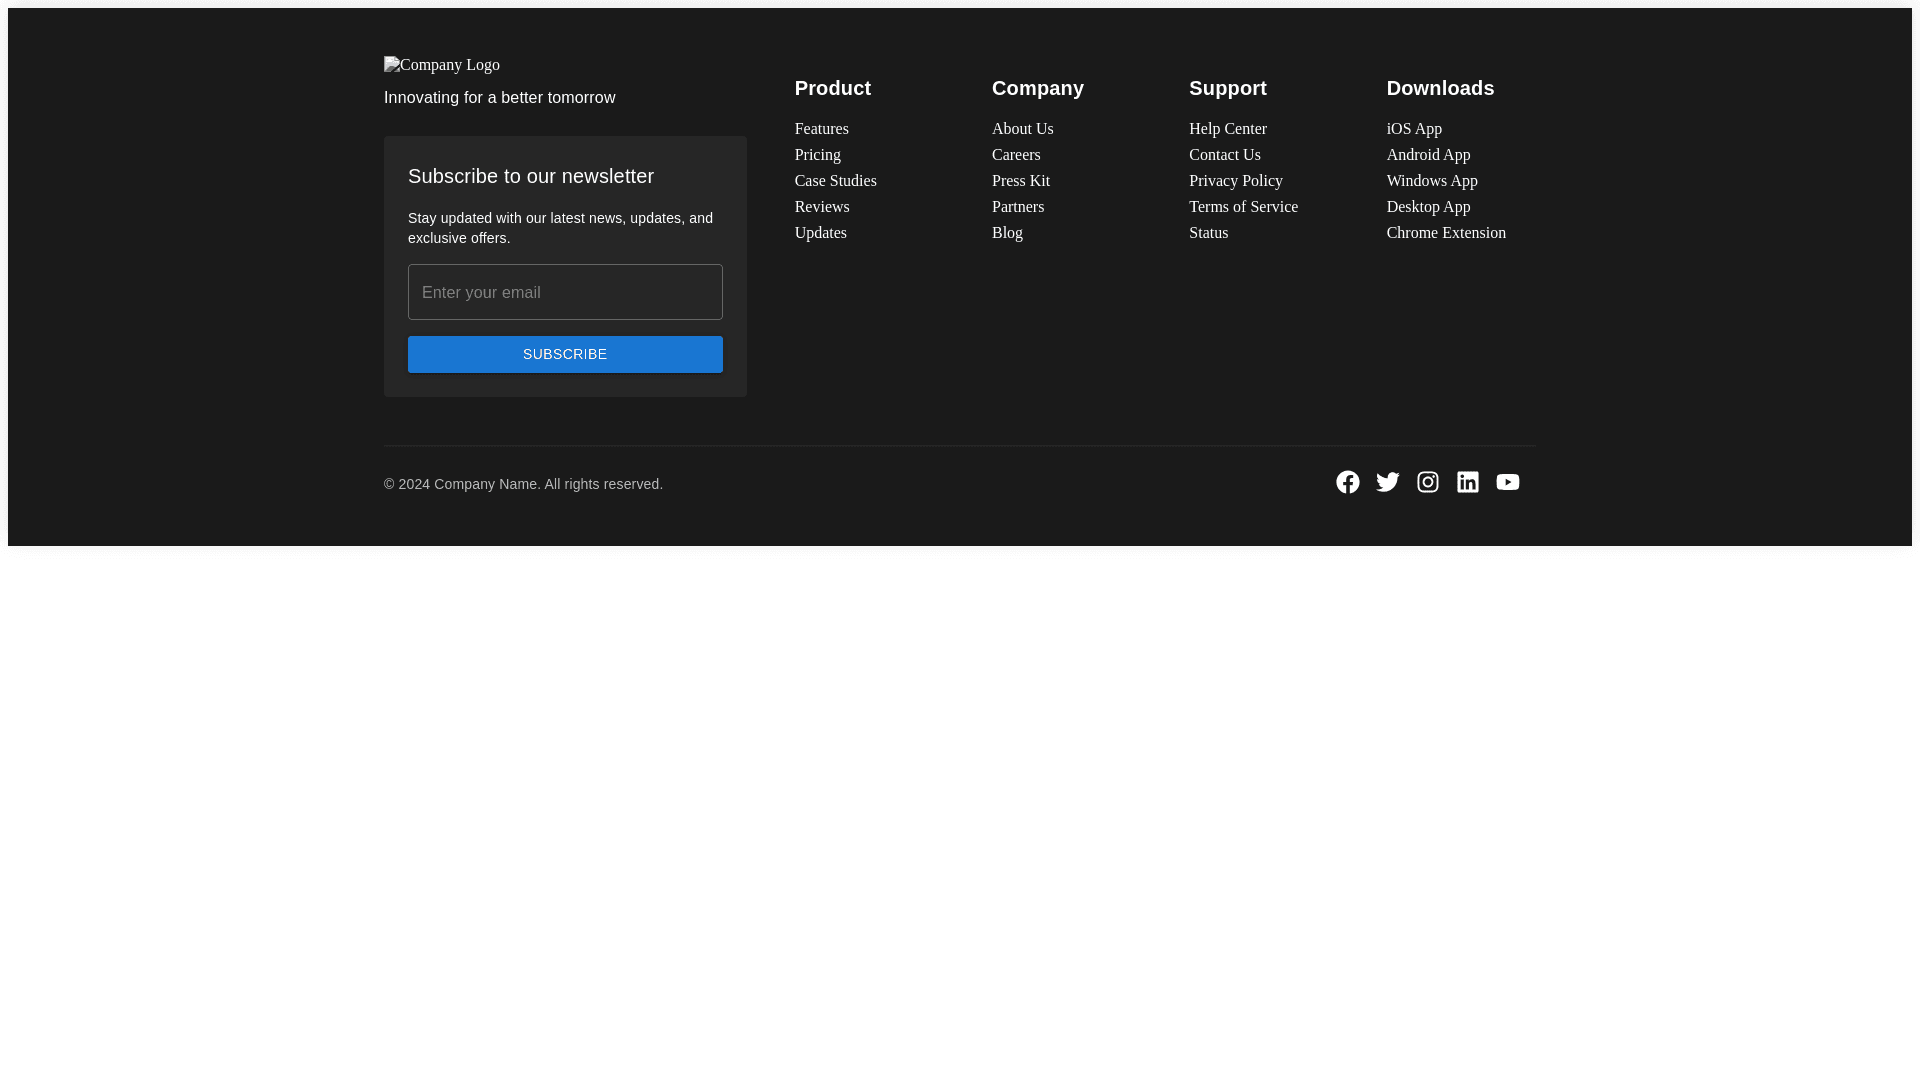Select the iOS App download link
Viewport: 1920px width, 1080px height.
pyautogui.click(x=1414, y=129)
